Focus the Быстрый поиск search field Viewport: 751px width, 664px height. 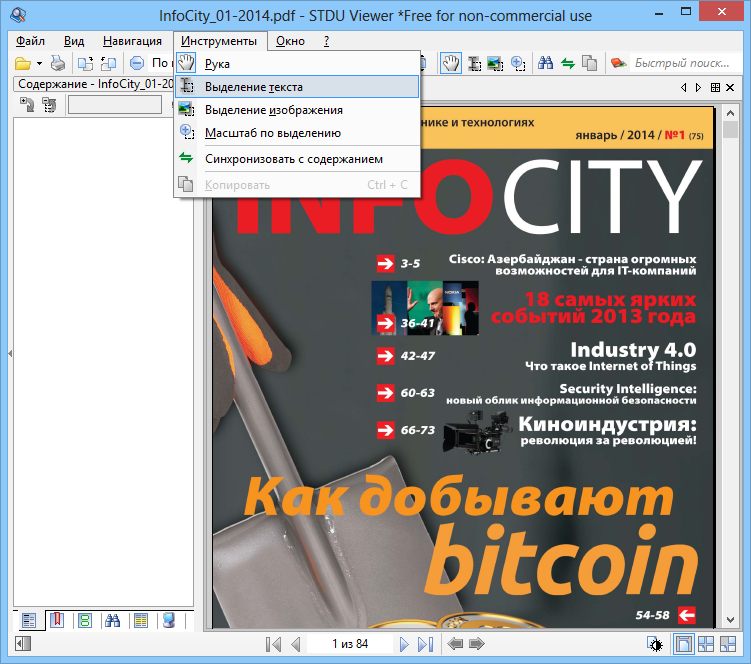(x=684, y=63)
